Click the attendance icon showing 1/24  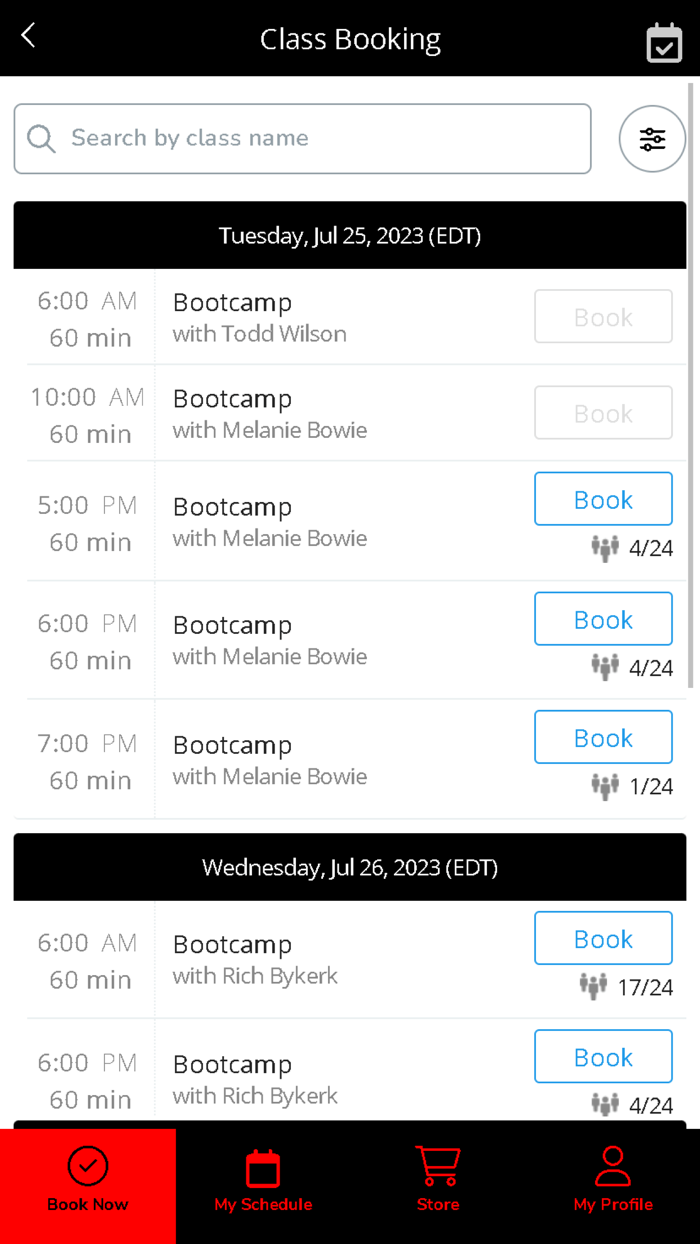[x=605, y=786]
